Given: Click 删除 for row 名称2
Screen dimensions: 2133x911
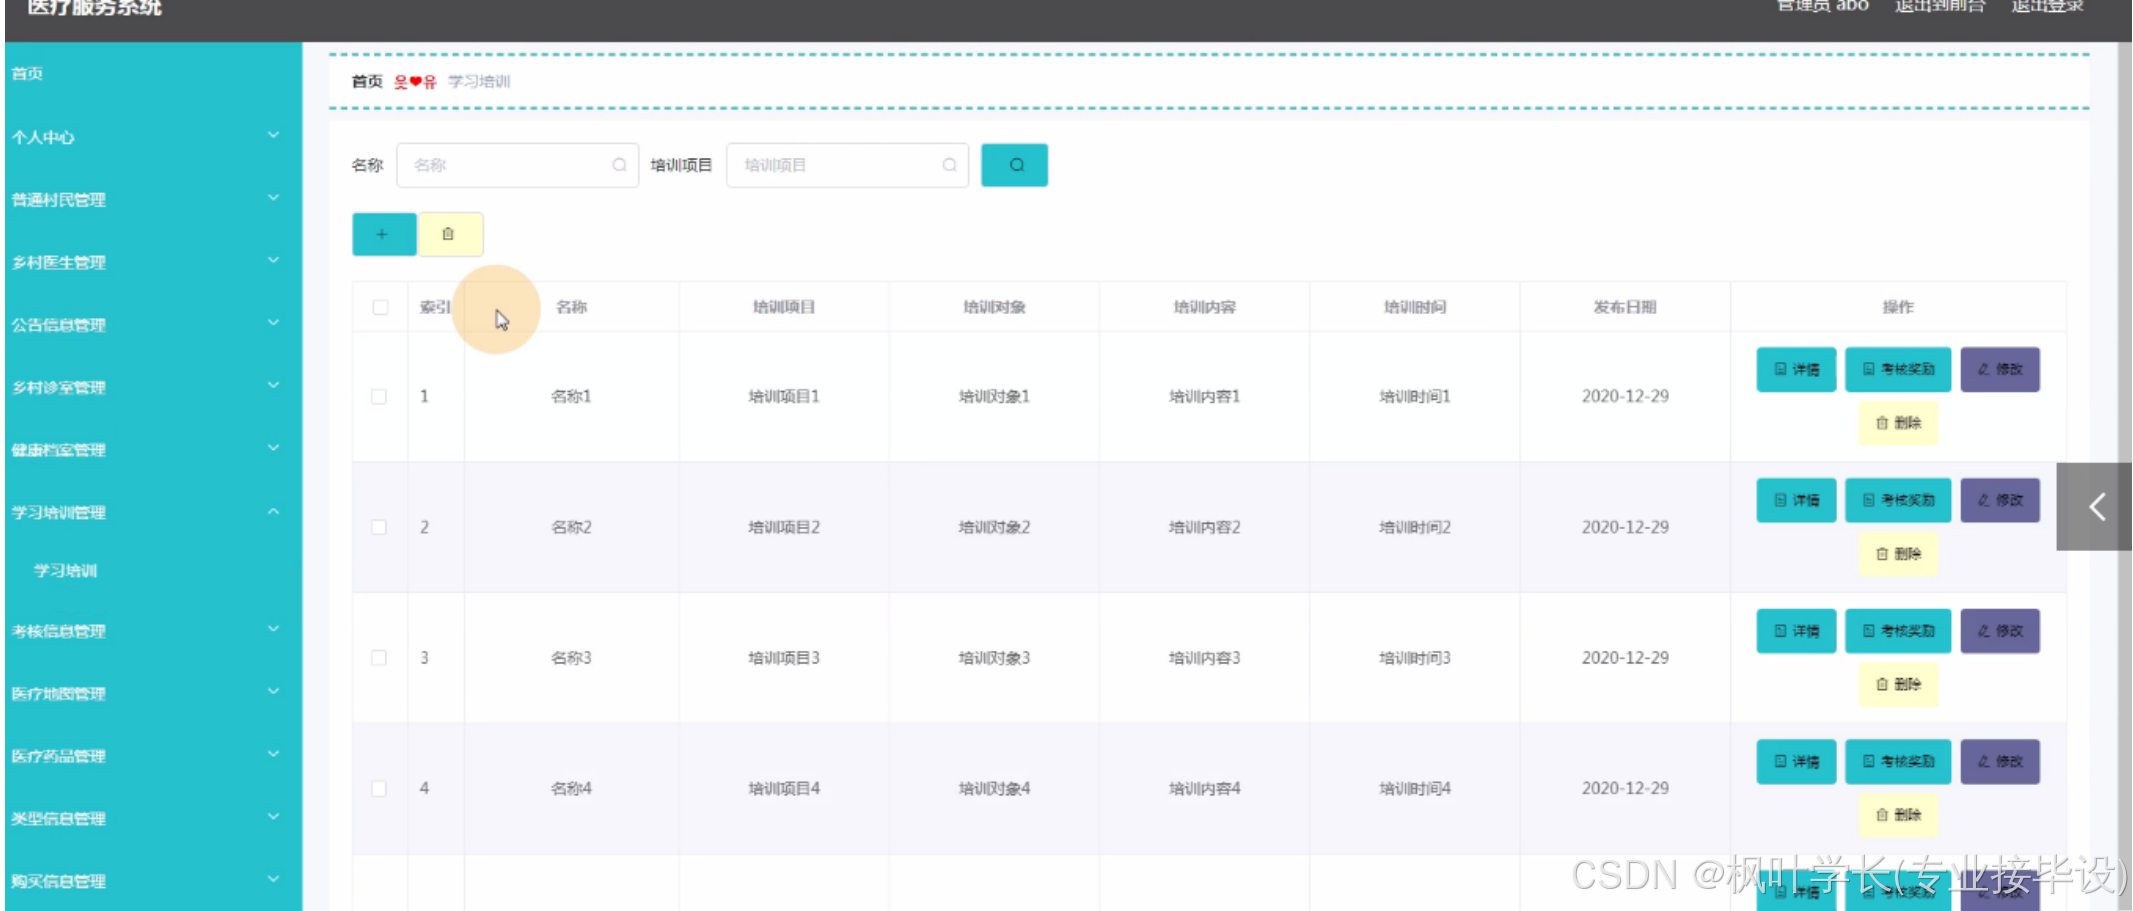Looking at the screenshot, I should (x=1898, y=554).
